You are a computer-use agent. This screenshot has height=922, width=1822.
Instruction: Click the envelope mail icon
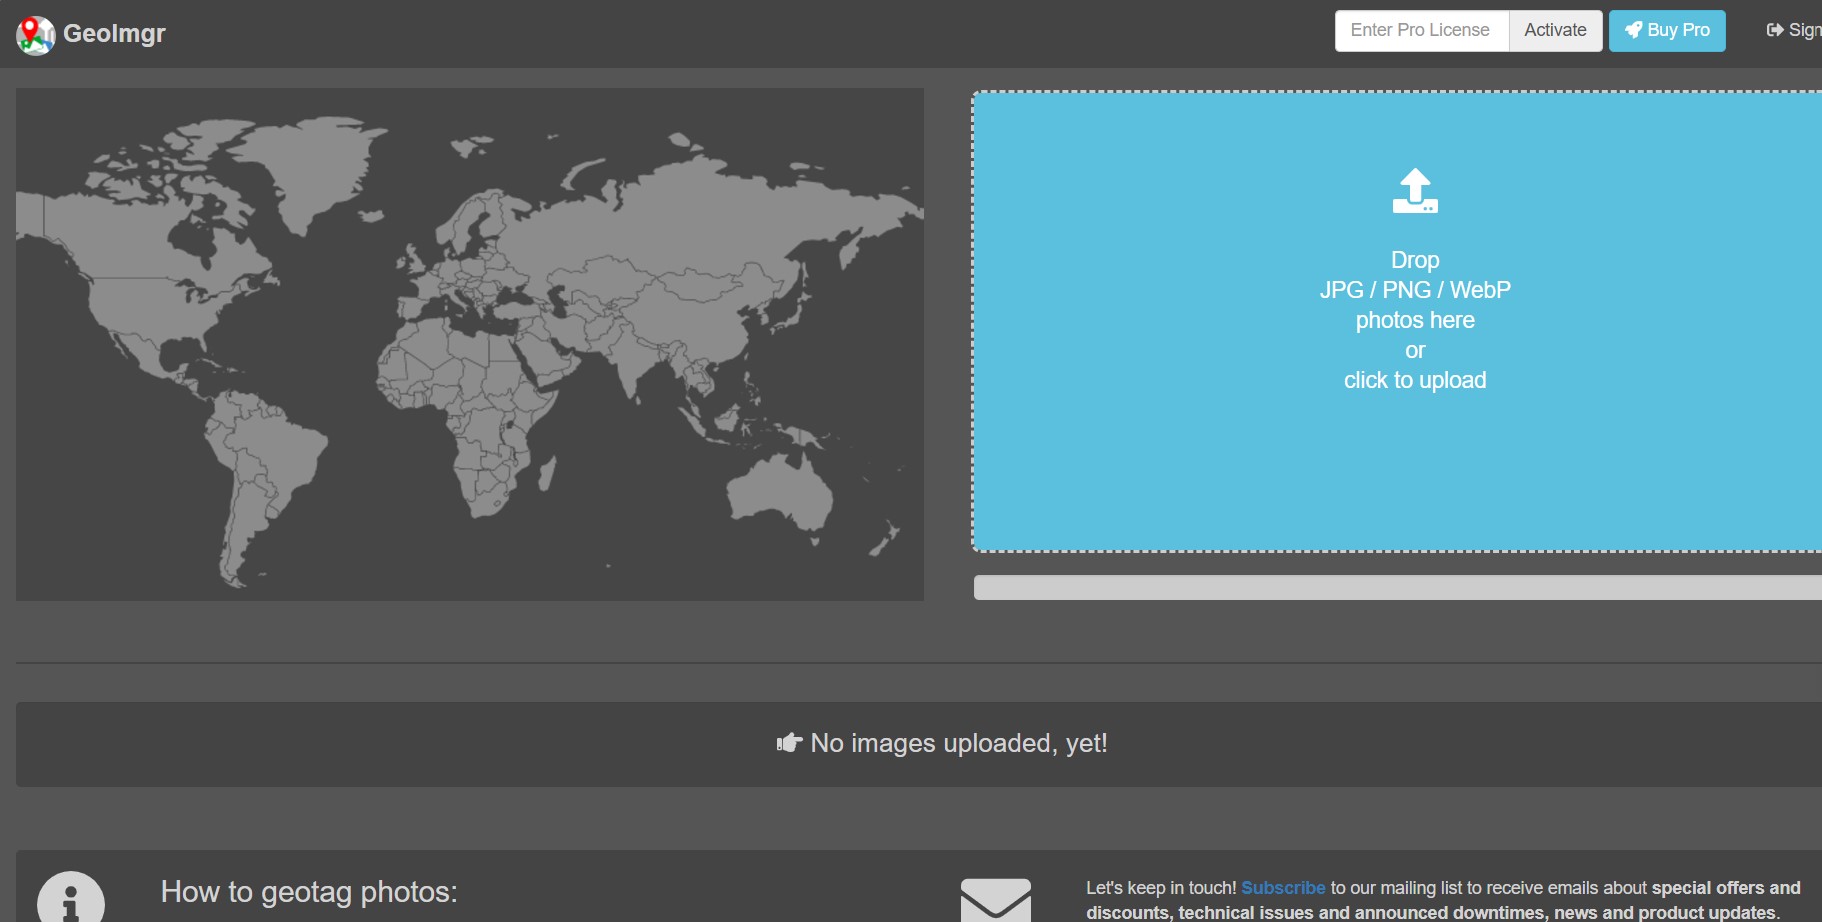pyautogui.click(x=996, y=900)
